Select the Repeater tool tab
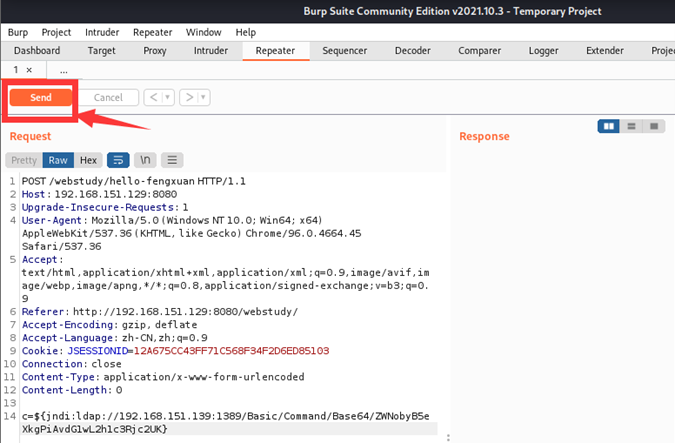 click(276, 51)
